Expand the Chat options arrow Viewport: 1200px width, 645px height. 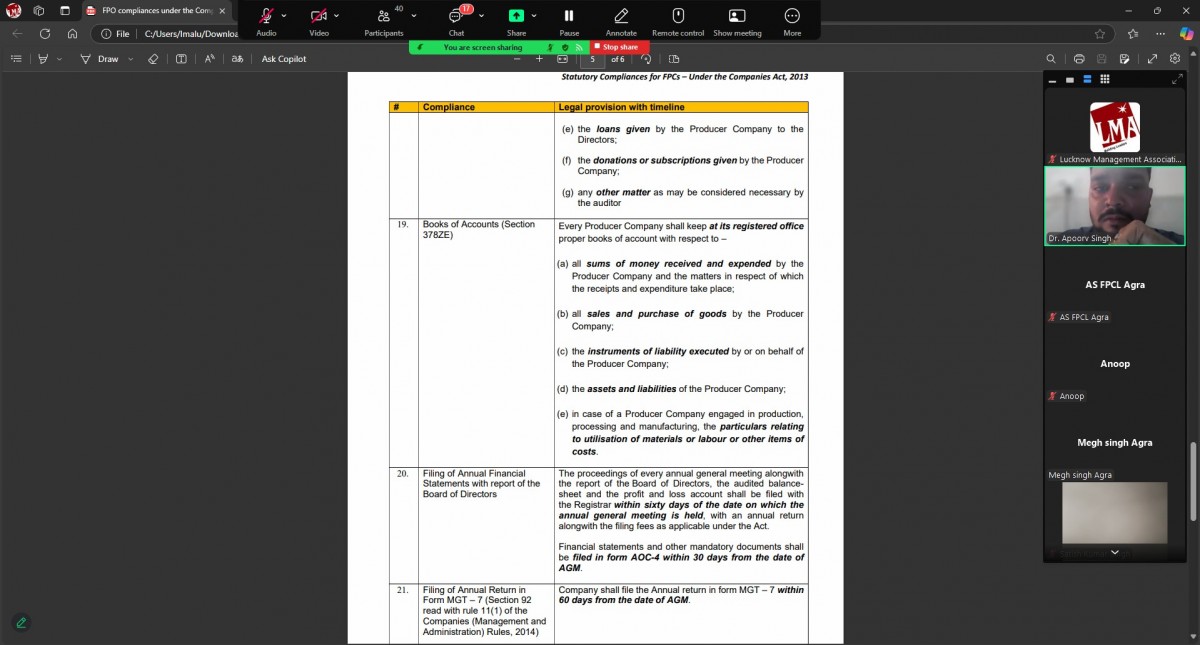(x=481, y=16)
